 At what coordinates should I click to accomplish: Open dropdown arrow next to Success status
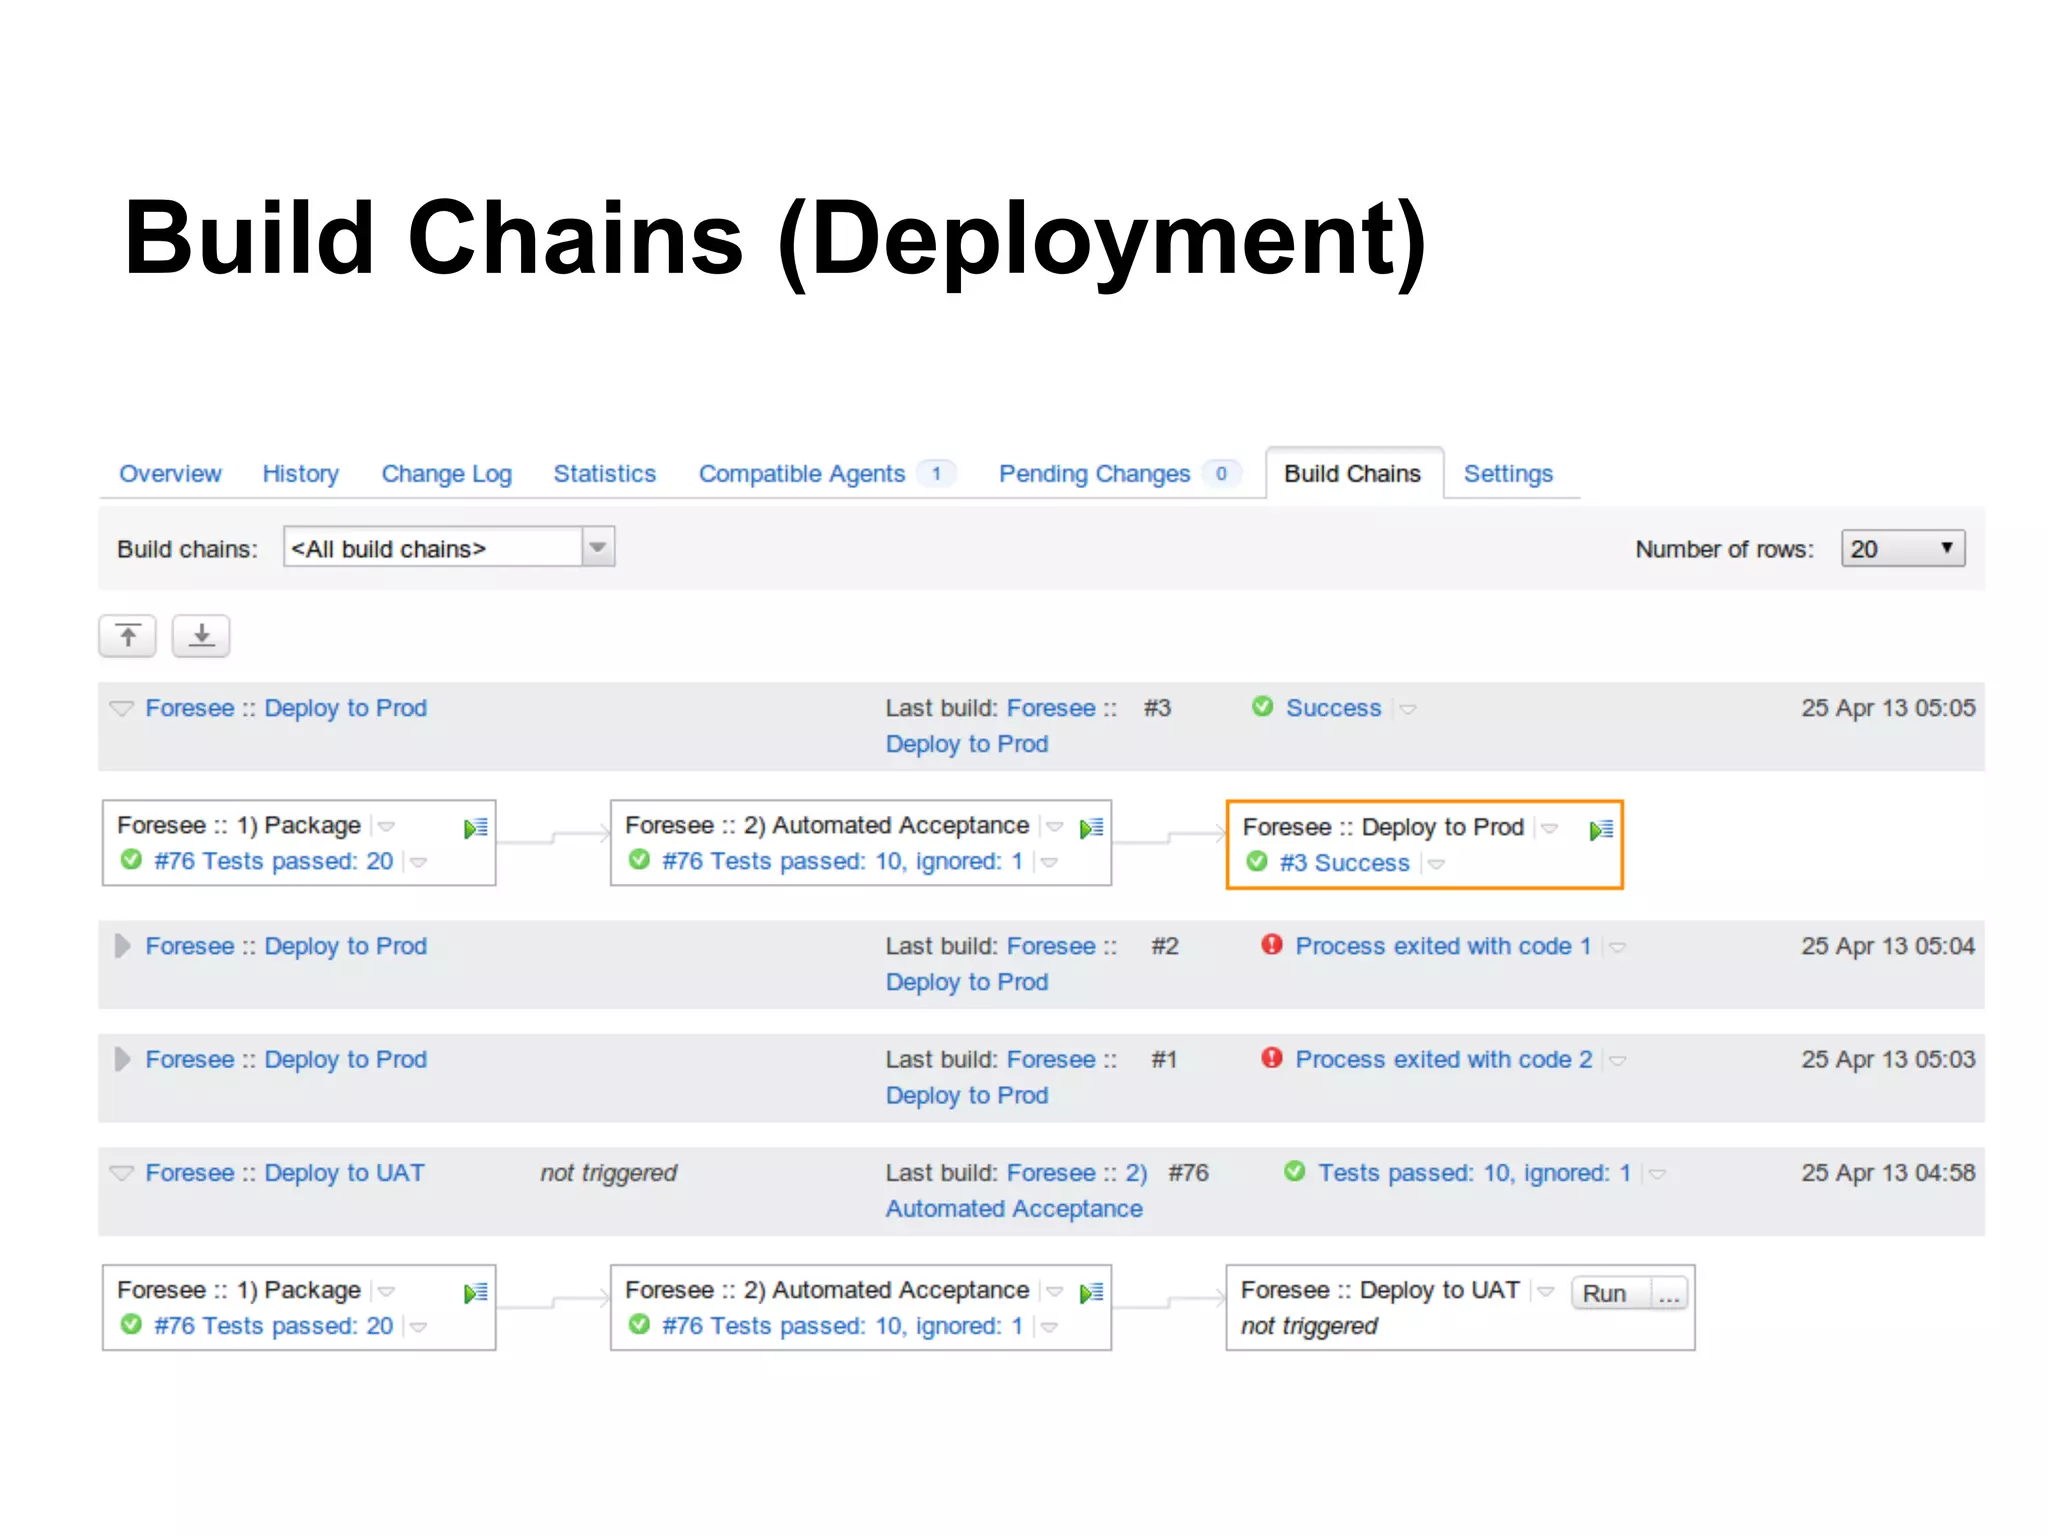(x=1408, y=709)
